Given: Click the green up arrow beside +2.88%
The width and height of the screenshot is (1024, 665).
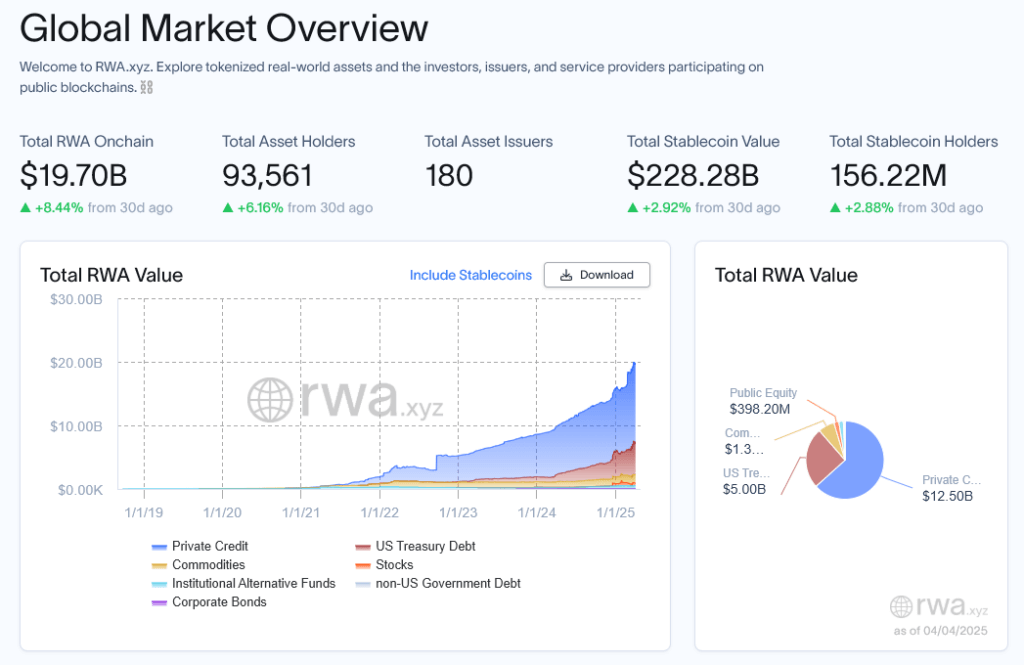Looking at the screenshot, I should (835, 208).
